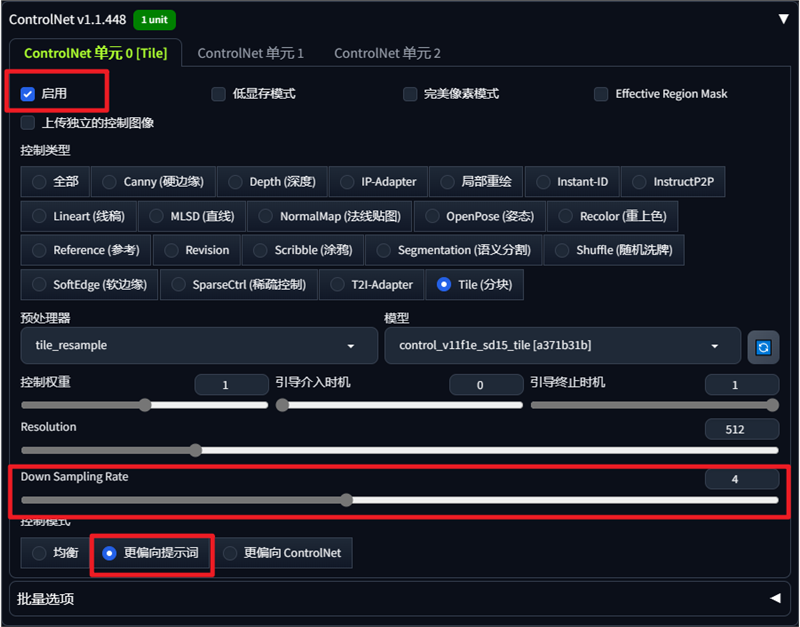Enable 完美像素模式

point(410,93)
